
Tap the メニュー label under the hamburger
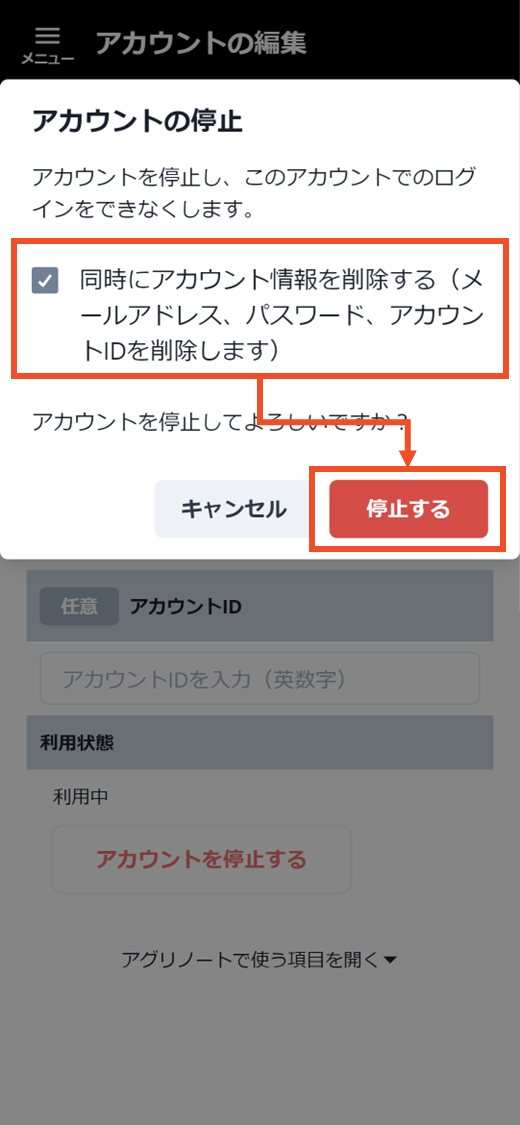(x=47, y=59)
